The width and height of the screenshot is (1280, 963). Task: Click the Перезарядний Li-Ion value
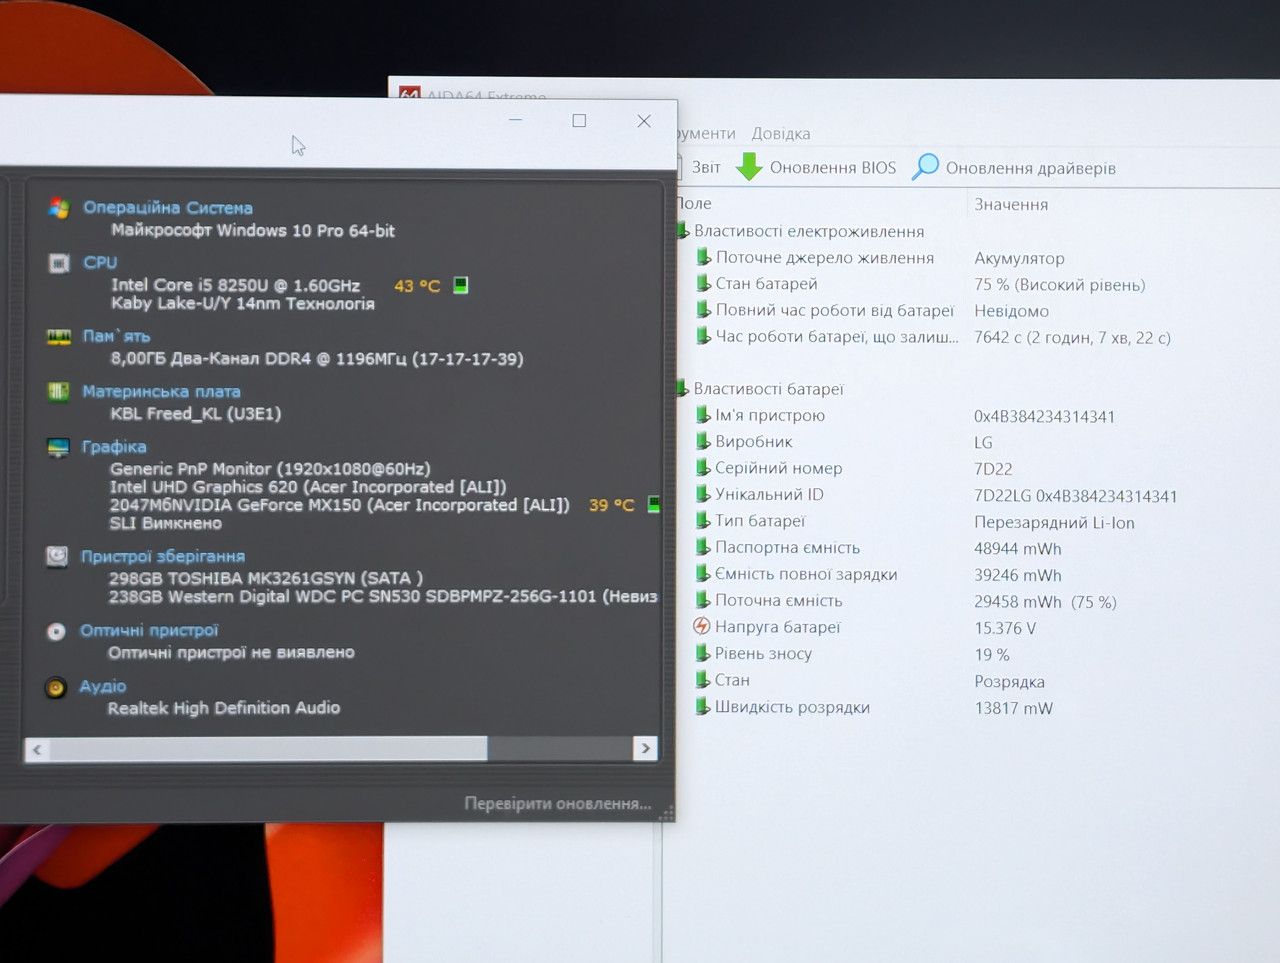click(x=1055, y=522)
